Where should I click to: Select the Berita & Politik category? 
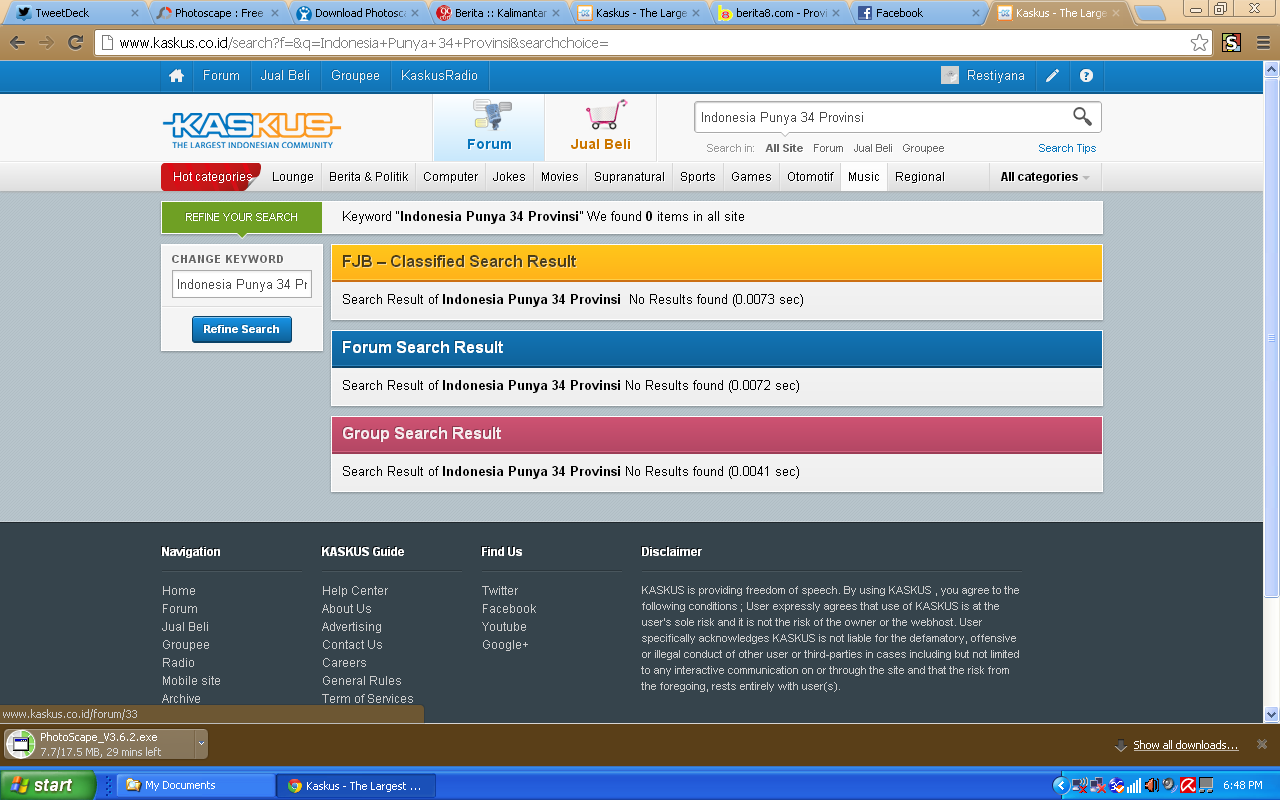(369, 177)
